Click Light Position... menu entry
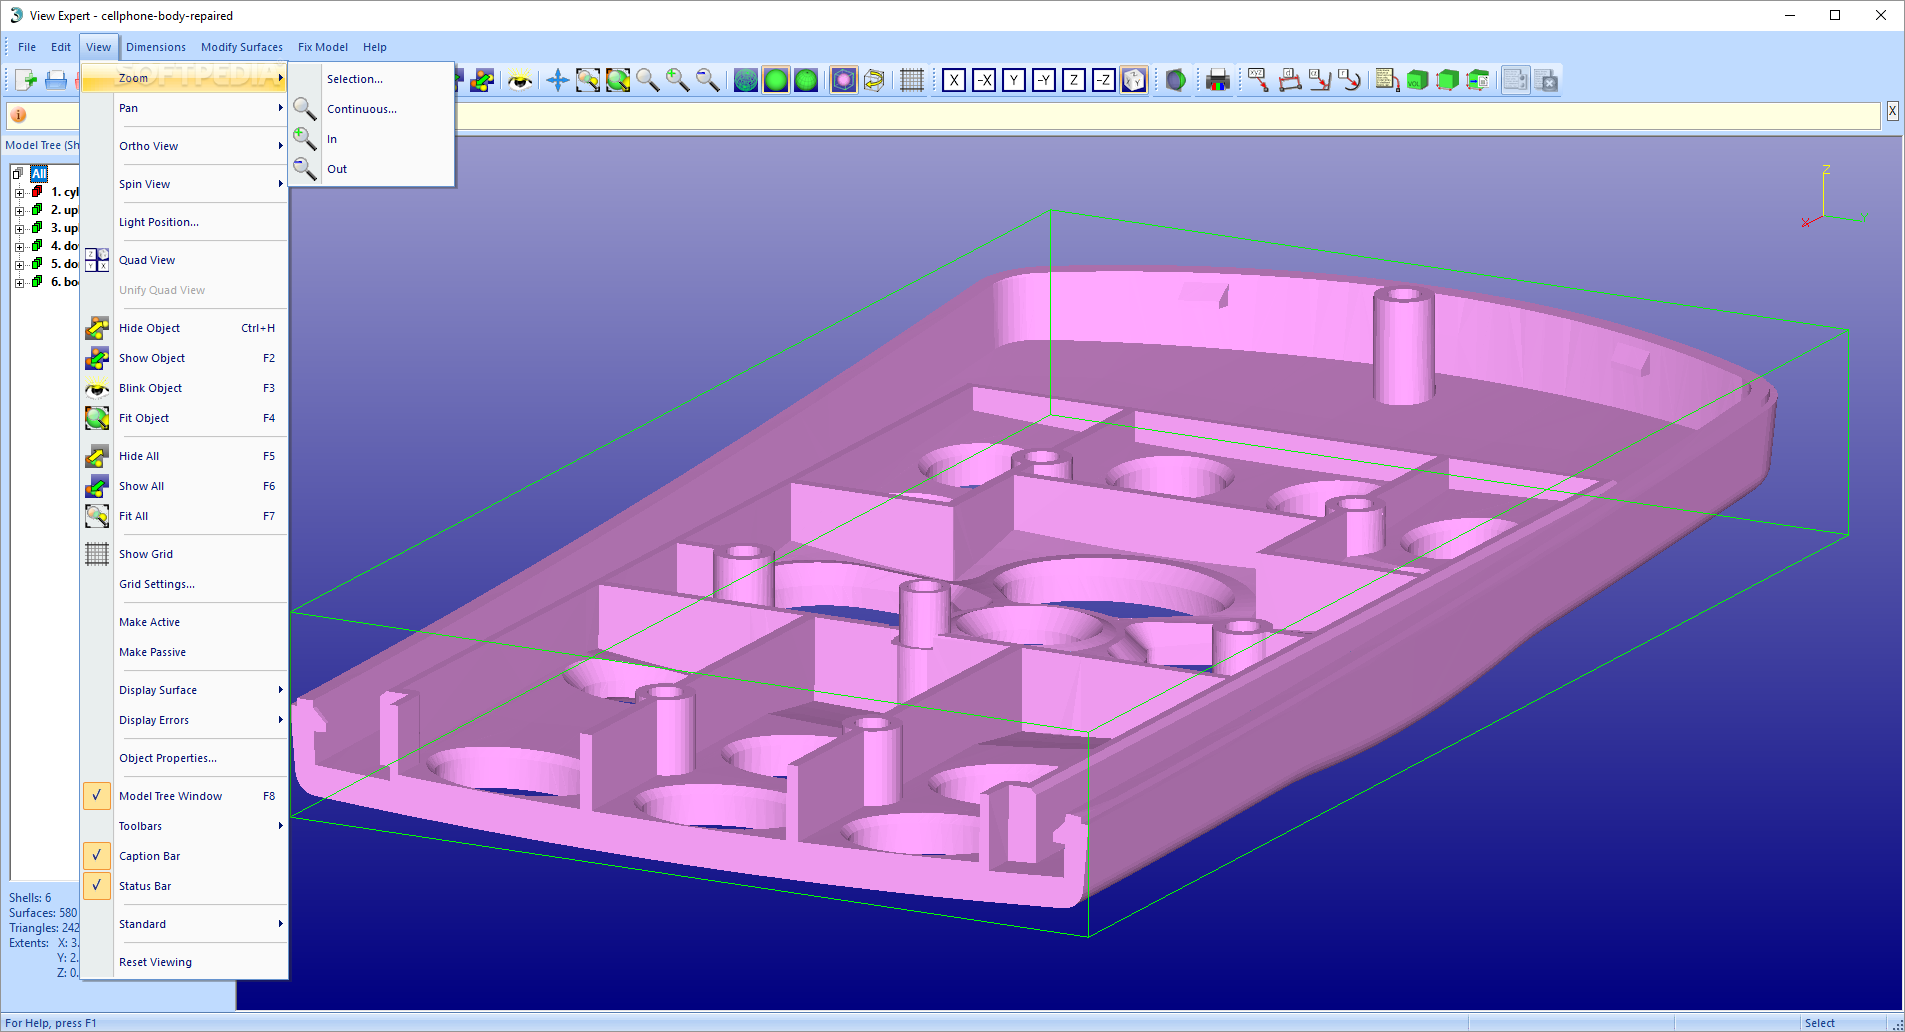The width and height of the screenshot is (1905, 1032). (x=184, y=222)
